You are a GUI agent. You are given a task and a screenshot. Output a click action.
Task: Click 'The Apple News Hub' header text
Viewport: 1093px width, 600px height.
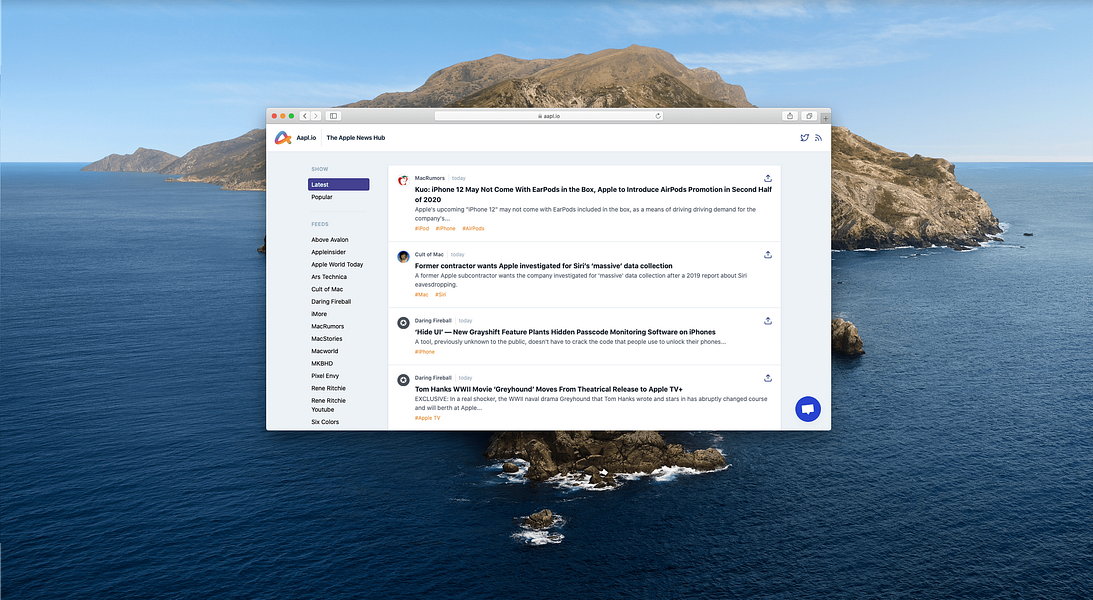pyautogui.click(x=356, y=138)
